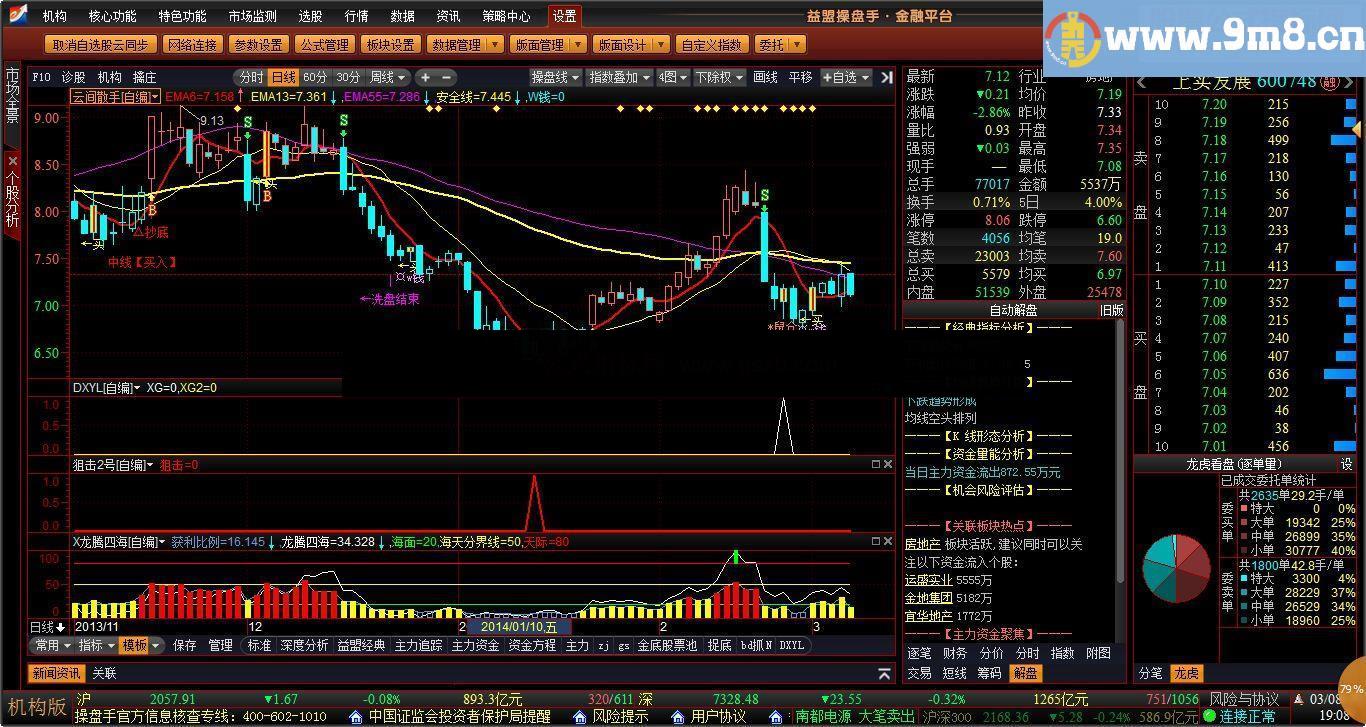Click the home icon beside 风险提示
Viewport: 1366px width, 727px height.
pos(579,717)
